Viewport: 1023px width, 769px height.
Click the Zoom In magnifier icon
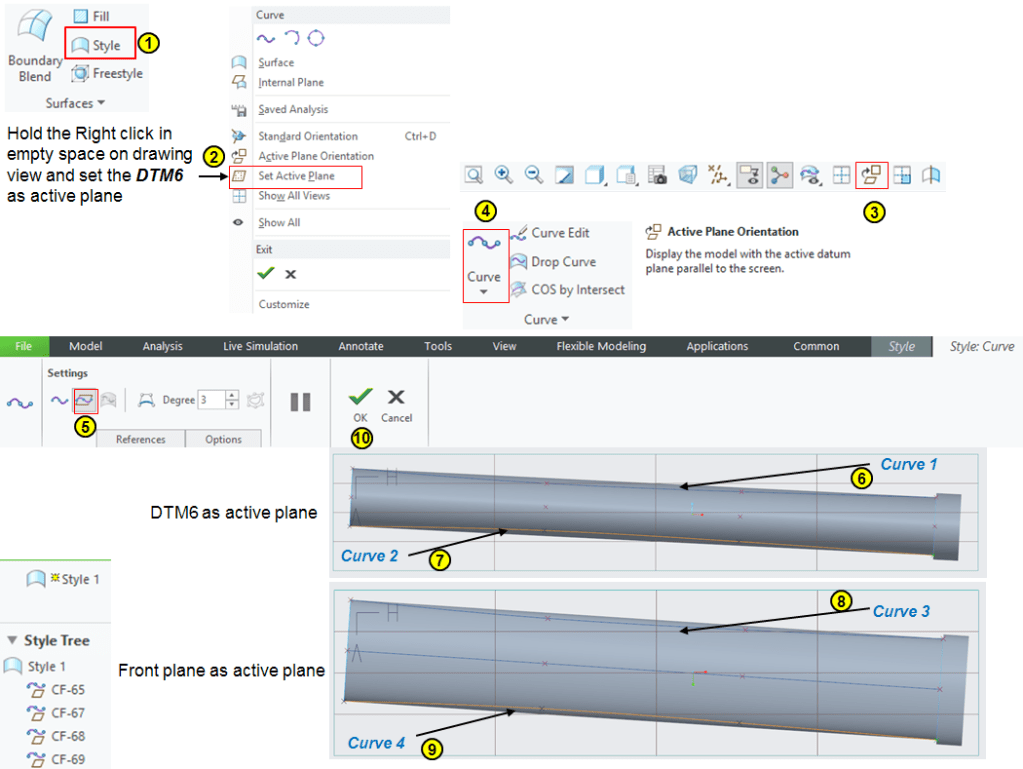pyautogui.click(x=504, y=175)
